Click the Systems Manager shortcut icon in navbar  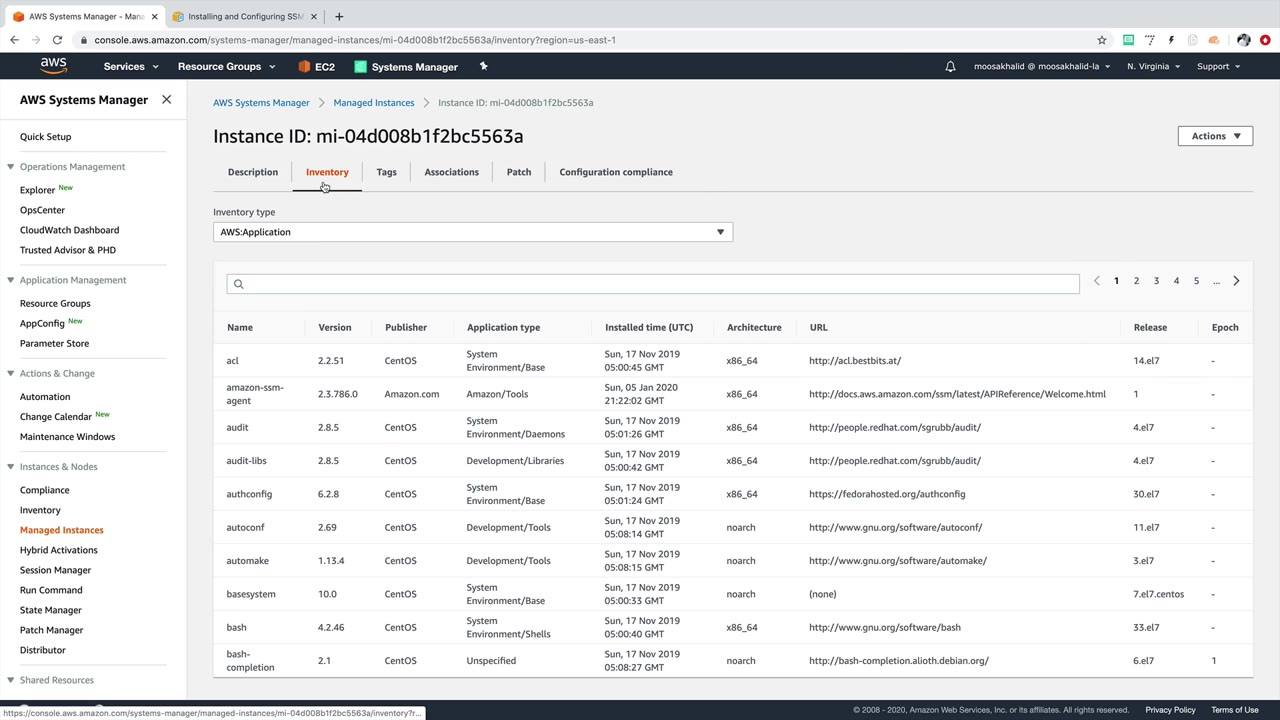pyautogui.click(x=361, y=67)
